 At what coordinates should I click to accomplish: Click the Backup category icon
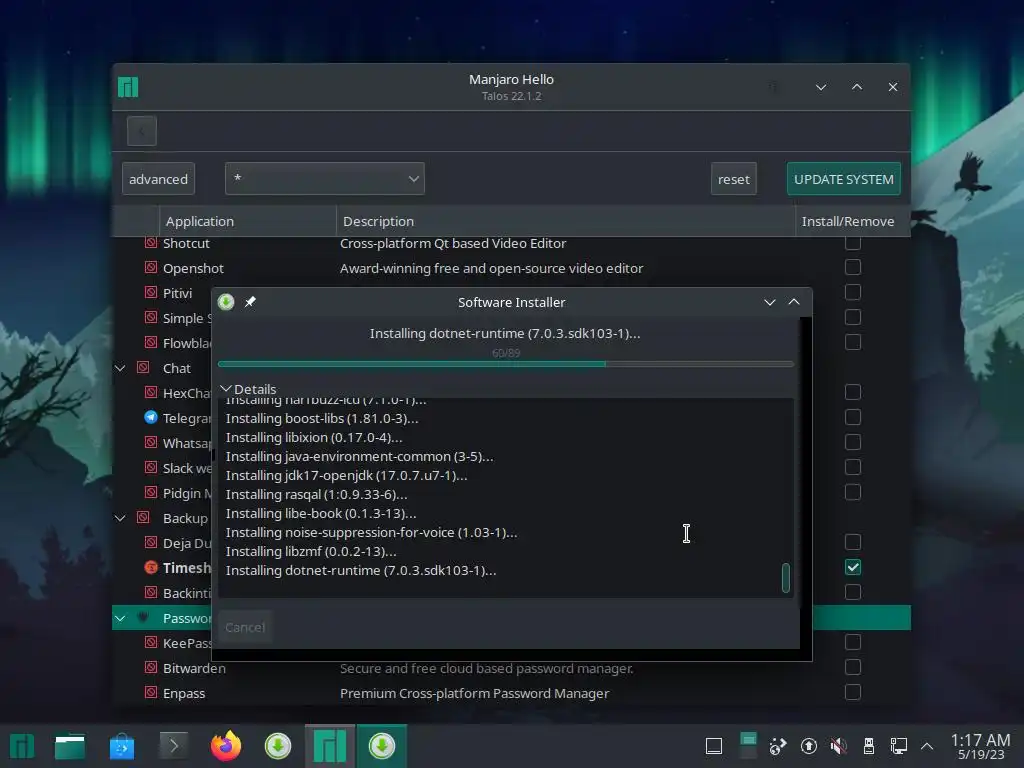pyautogui.click(x=143, y=517)
